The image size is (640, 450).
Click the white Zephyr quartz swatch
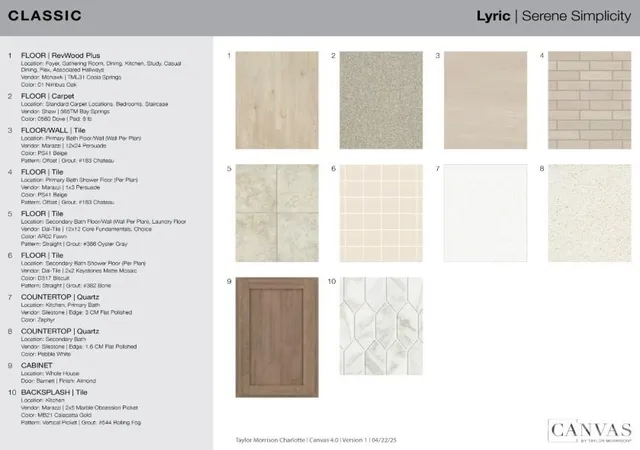click(x=485, y=213)
